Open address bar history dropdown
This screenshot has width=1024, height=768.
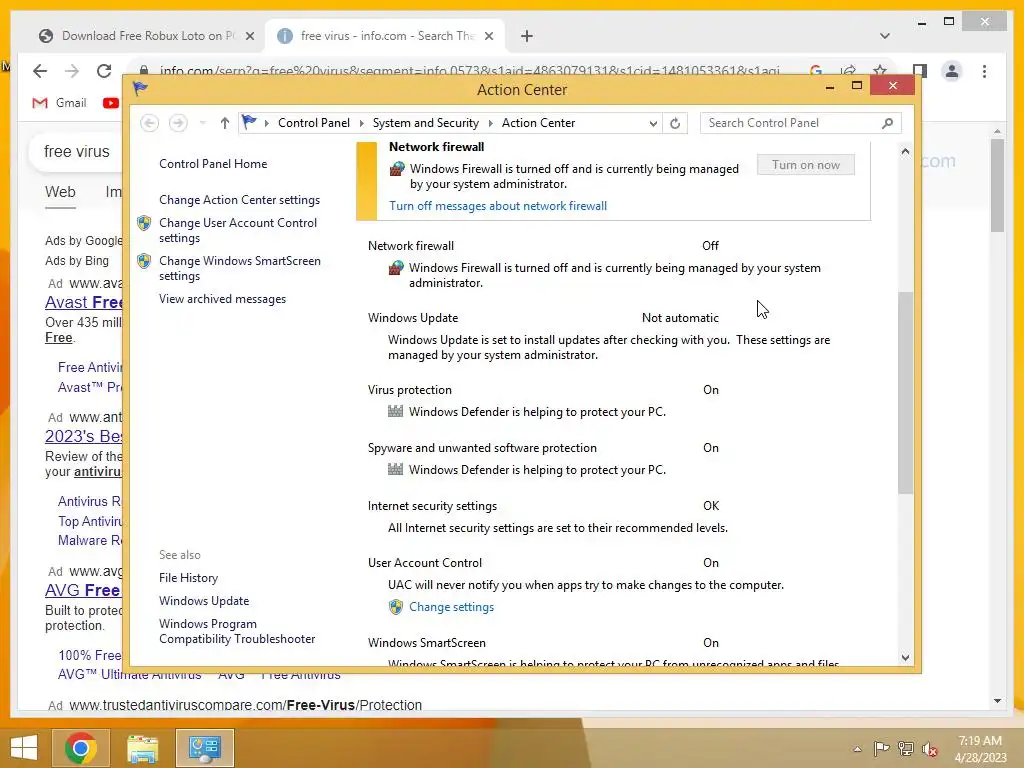point(652,123)
